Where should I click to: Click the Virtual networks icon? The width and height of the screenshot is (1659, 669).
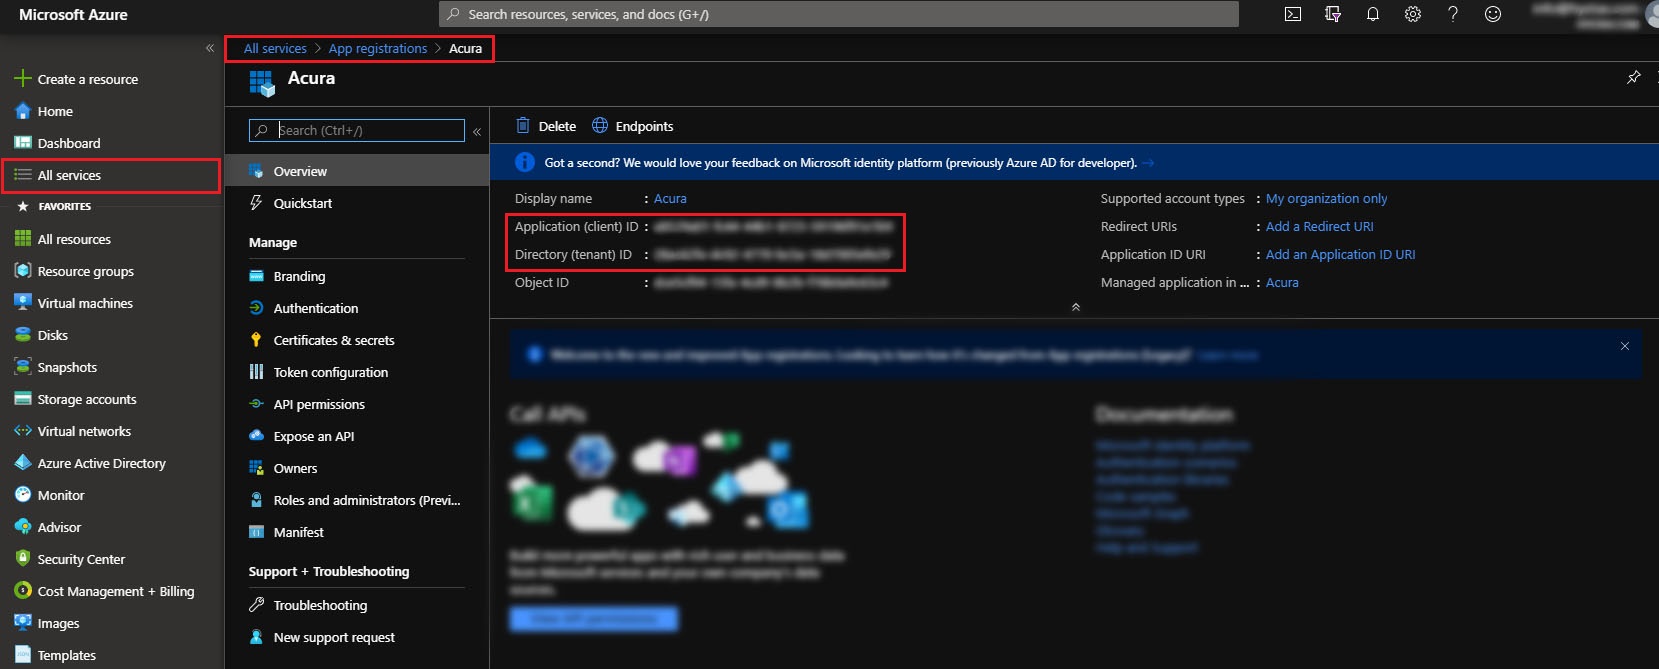[x=23, y=431]
